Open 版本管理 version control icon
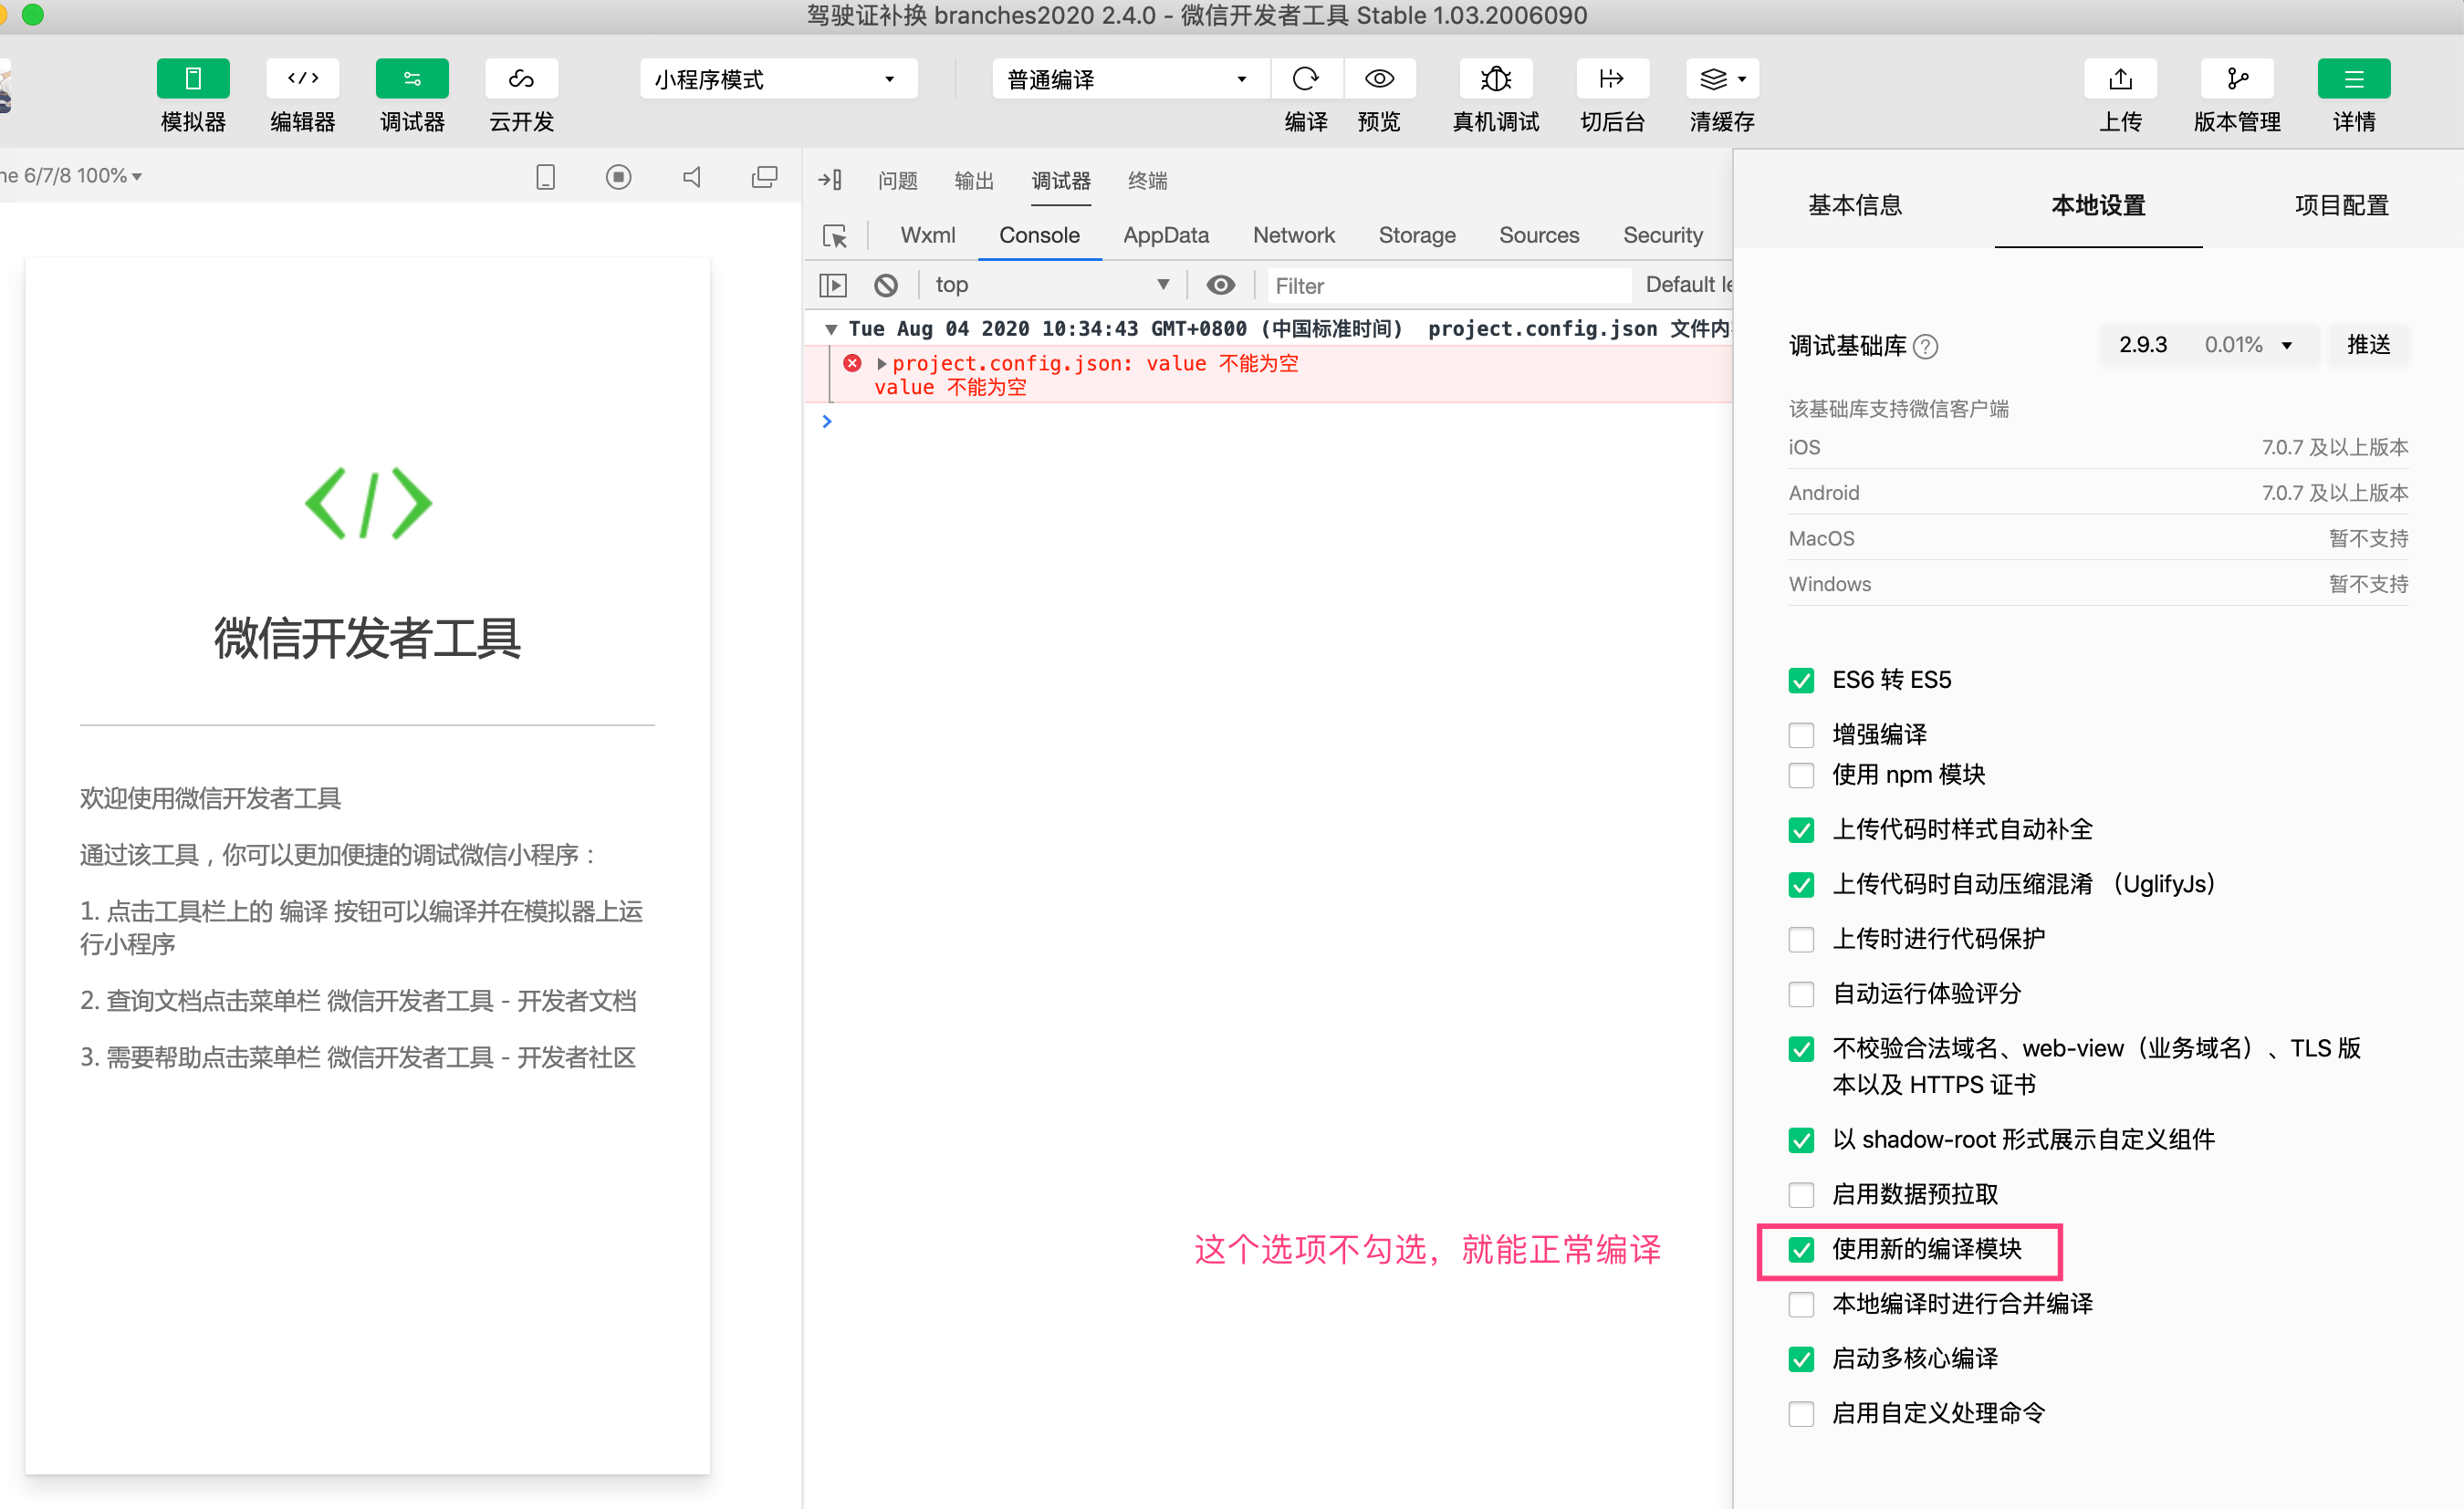This screenshot has width=2464, height=1509. [x=2237, y=79]
